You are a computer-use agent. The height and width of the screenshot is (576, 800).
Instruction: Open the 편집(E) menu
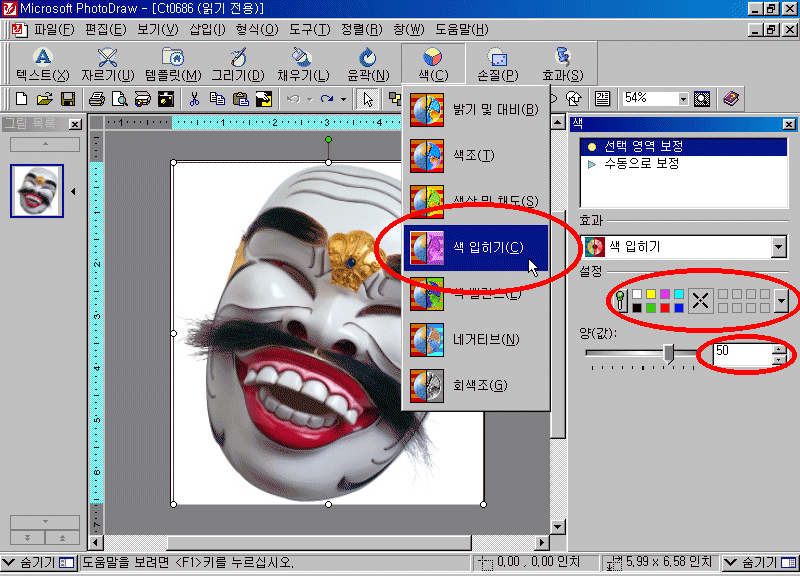[x=105, y=30]
